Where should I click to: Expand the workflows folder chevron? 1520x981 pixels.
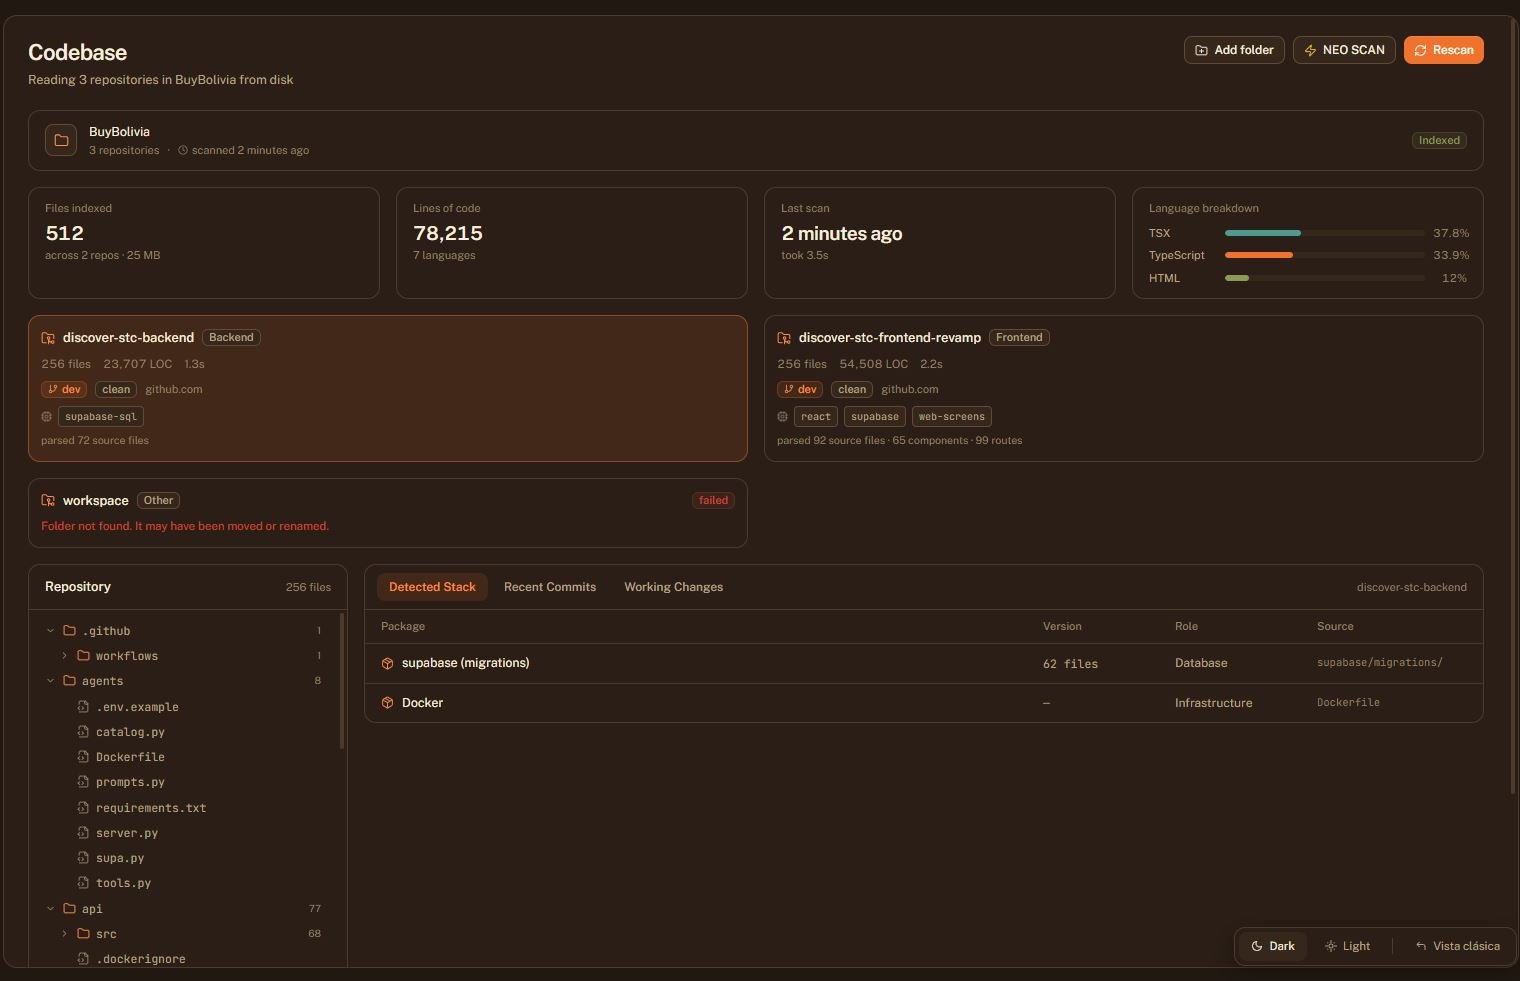[x=64, y=656]
